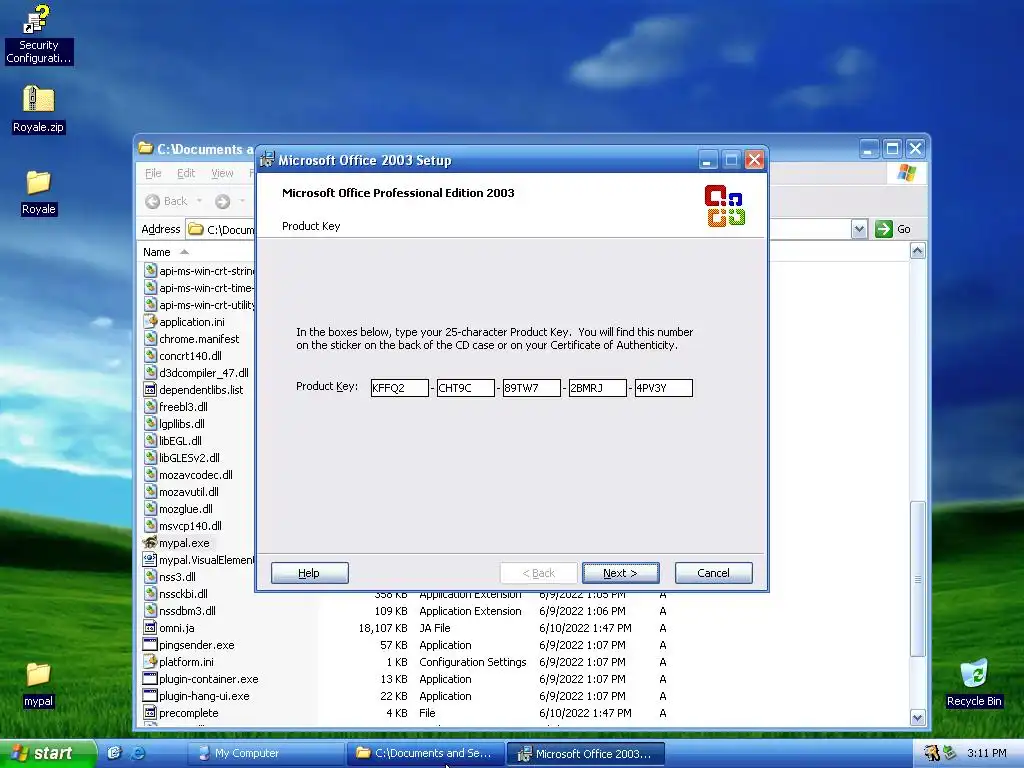Click the fourth product key box 2BMRJ
Screen dimensions: 1024x768
coord(598,388)
